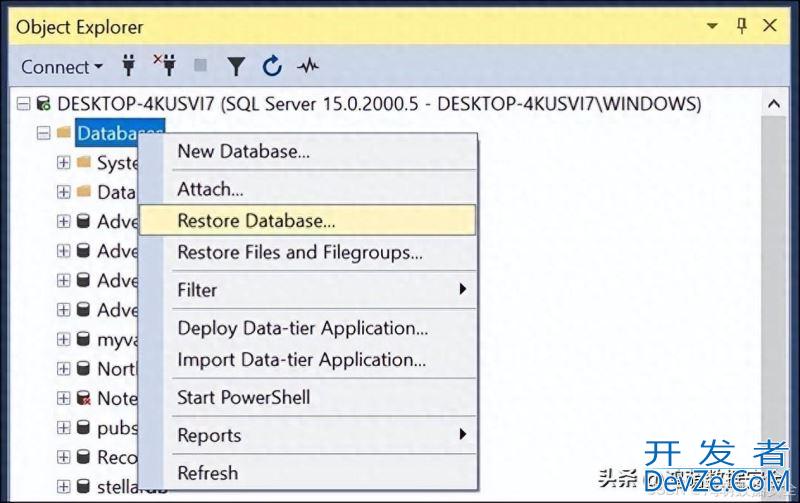Click the scrollbar up arrow in Object Explorer

tap(774, 104)
